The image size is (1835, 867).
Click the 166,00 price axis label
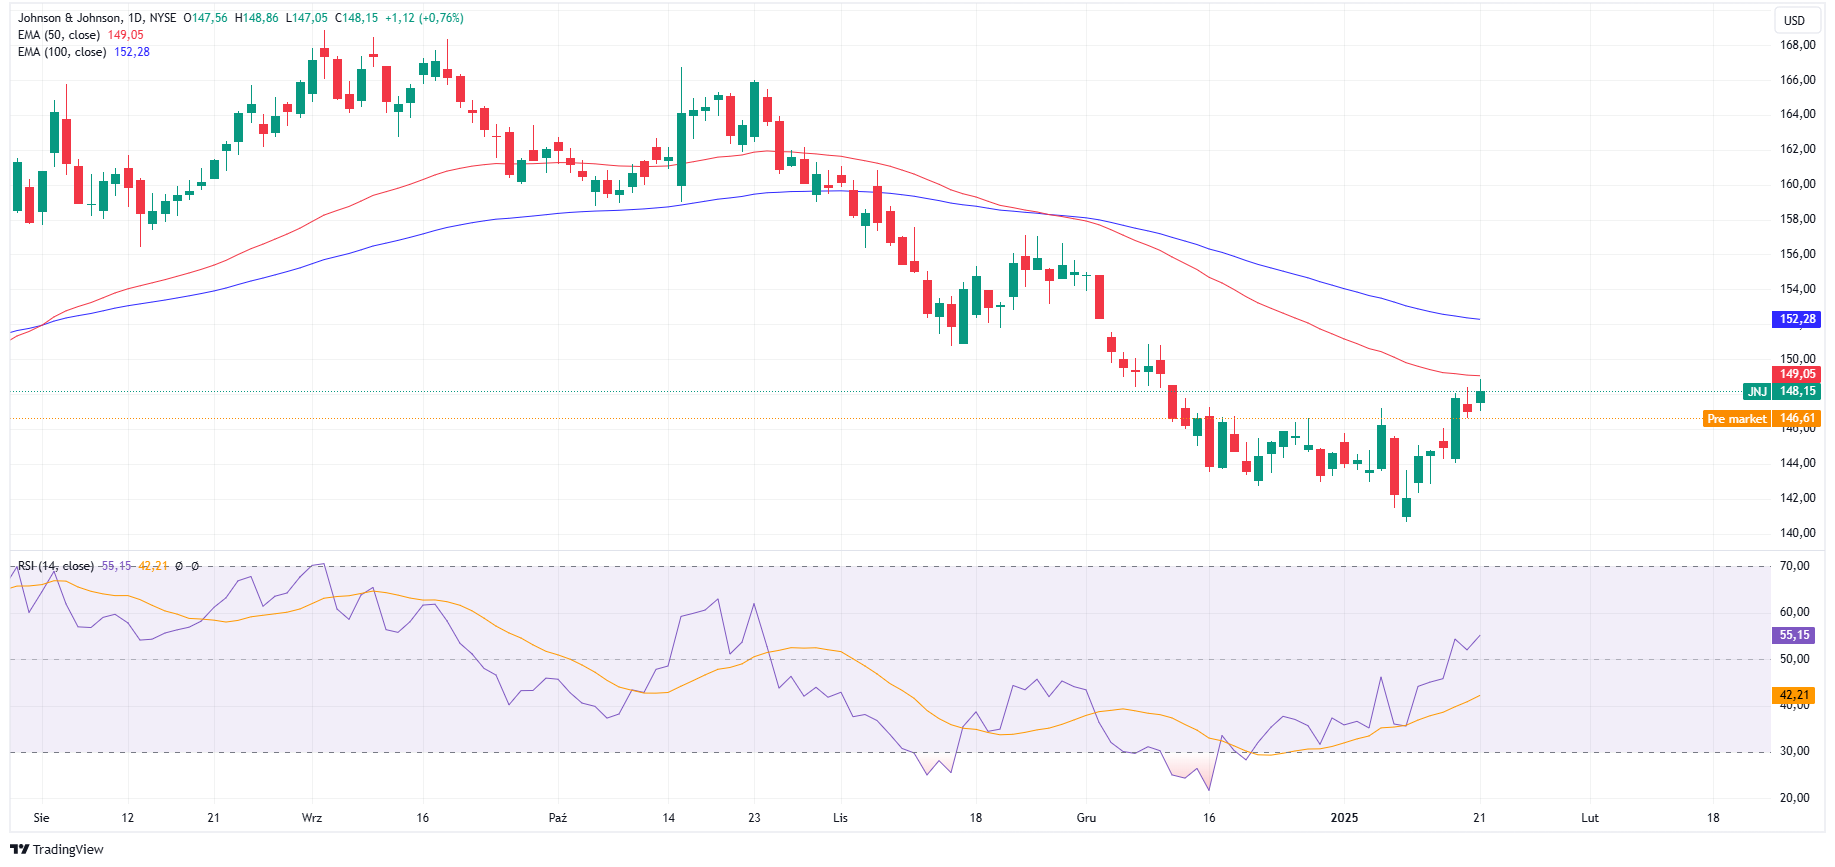coord(1797,80)
